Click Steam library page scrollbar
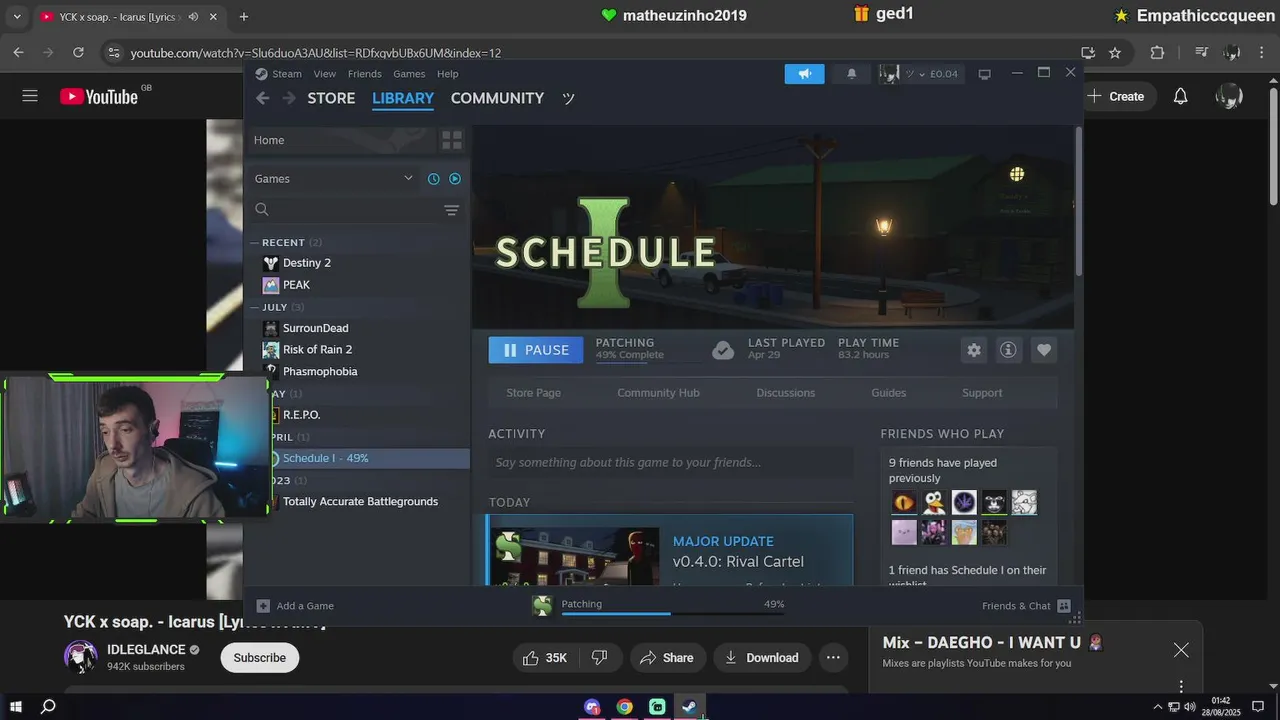Image resolution: width=1280 pixels, height=720 pixels. click(1078, 200)
